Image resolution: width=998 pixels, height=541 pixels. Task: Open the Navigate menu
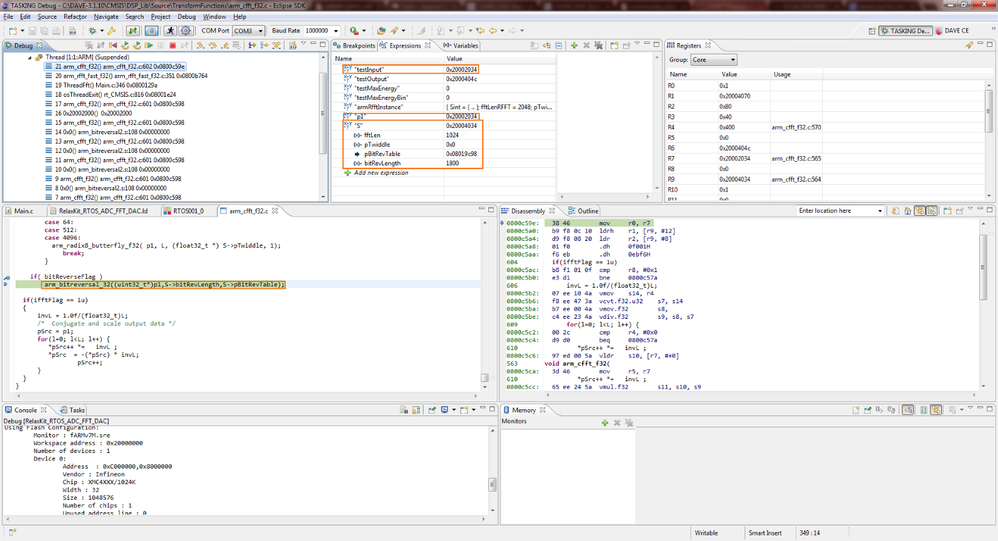click(106, 17)
